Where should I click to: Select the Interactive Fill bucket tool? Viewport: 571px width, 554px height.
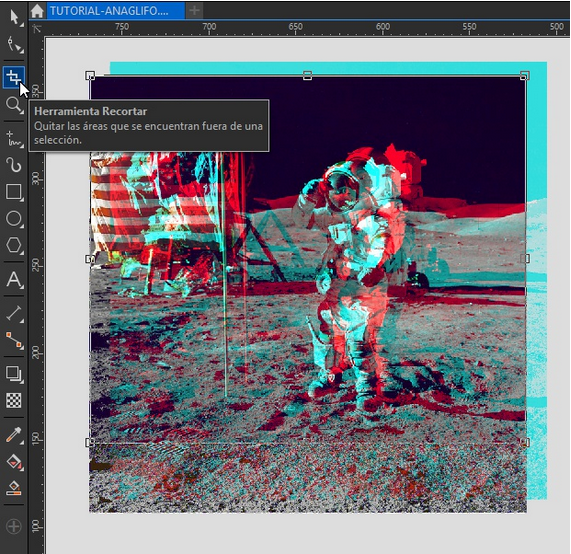(x=14, y=462)
